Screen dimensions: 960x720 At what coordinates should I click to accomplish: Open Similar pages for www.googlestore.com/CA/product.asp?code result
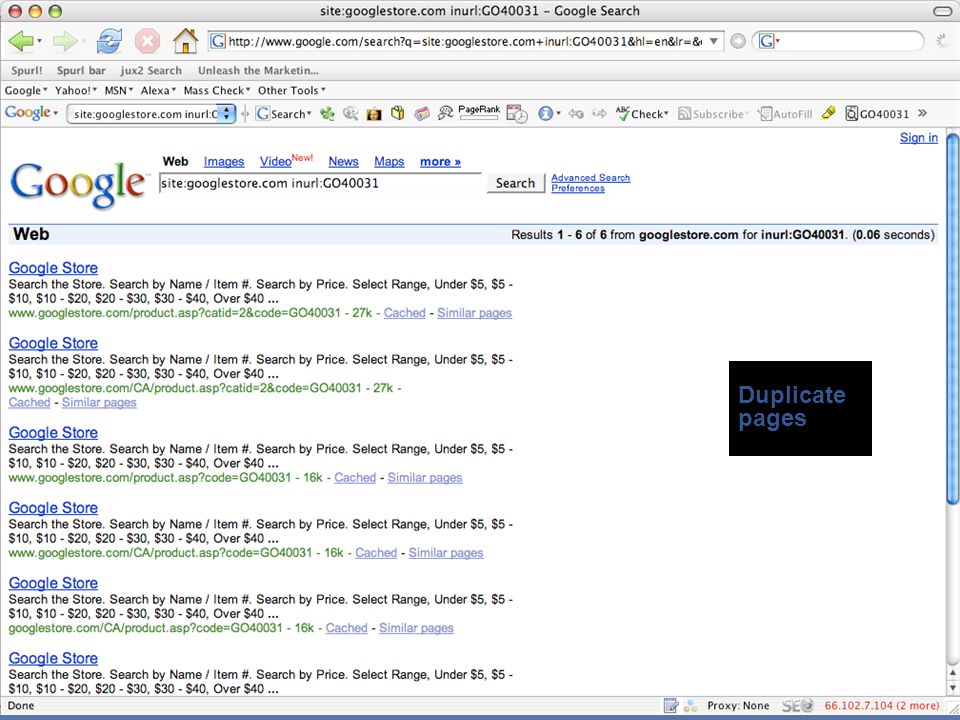tap(446, 553)
